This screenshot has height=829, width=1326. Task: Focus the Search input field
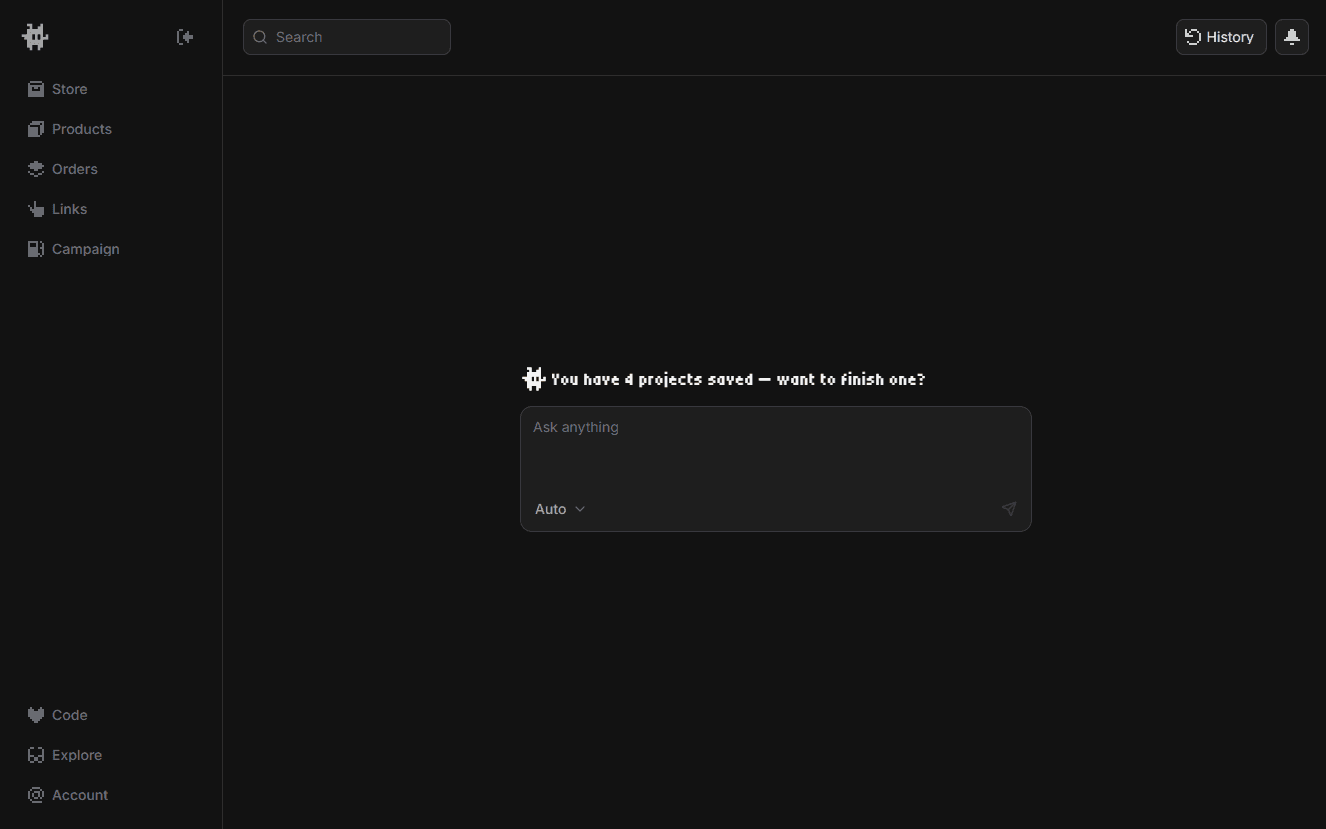coord(347,37)
